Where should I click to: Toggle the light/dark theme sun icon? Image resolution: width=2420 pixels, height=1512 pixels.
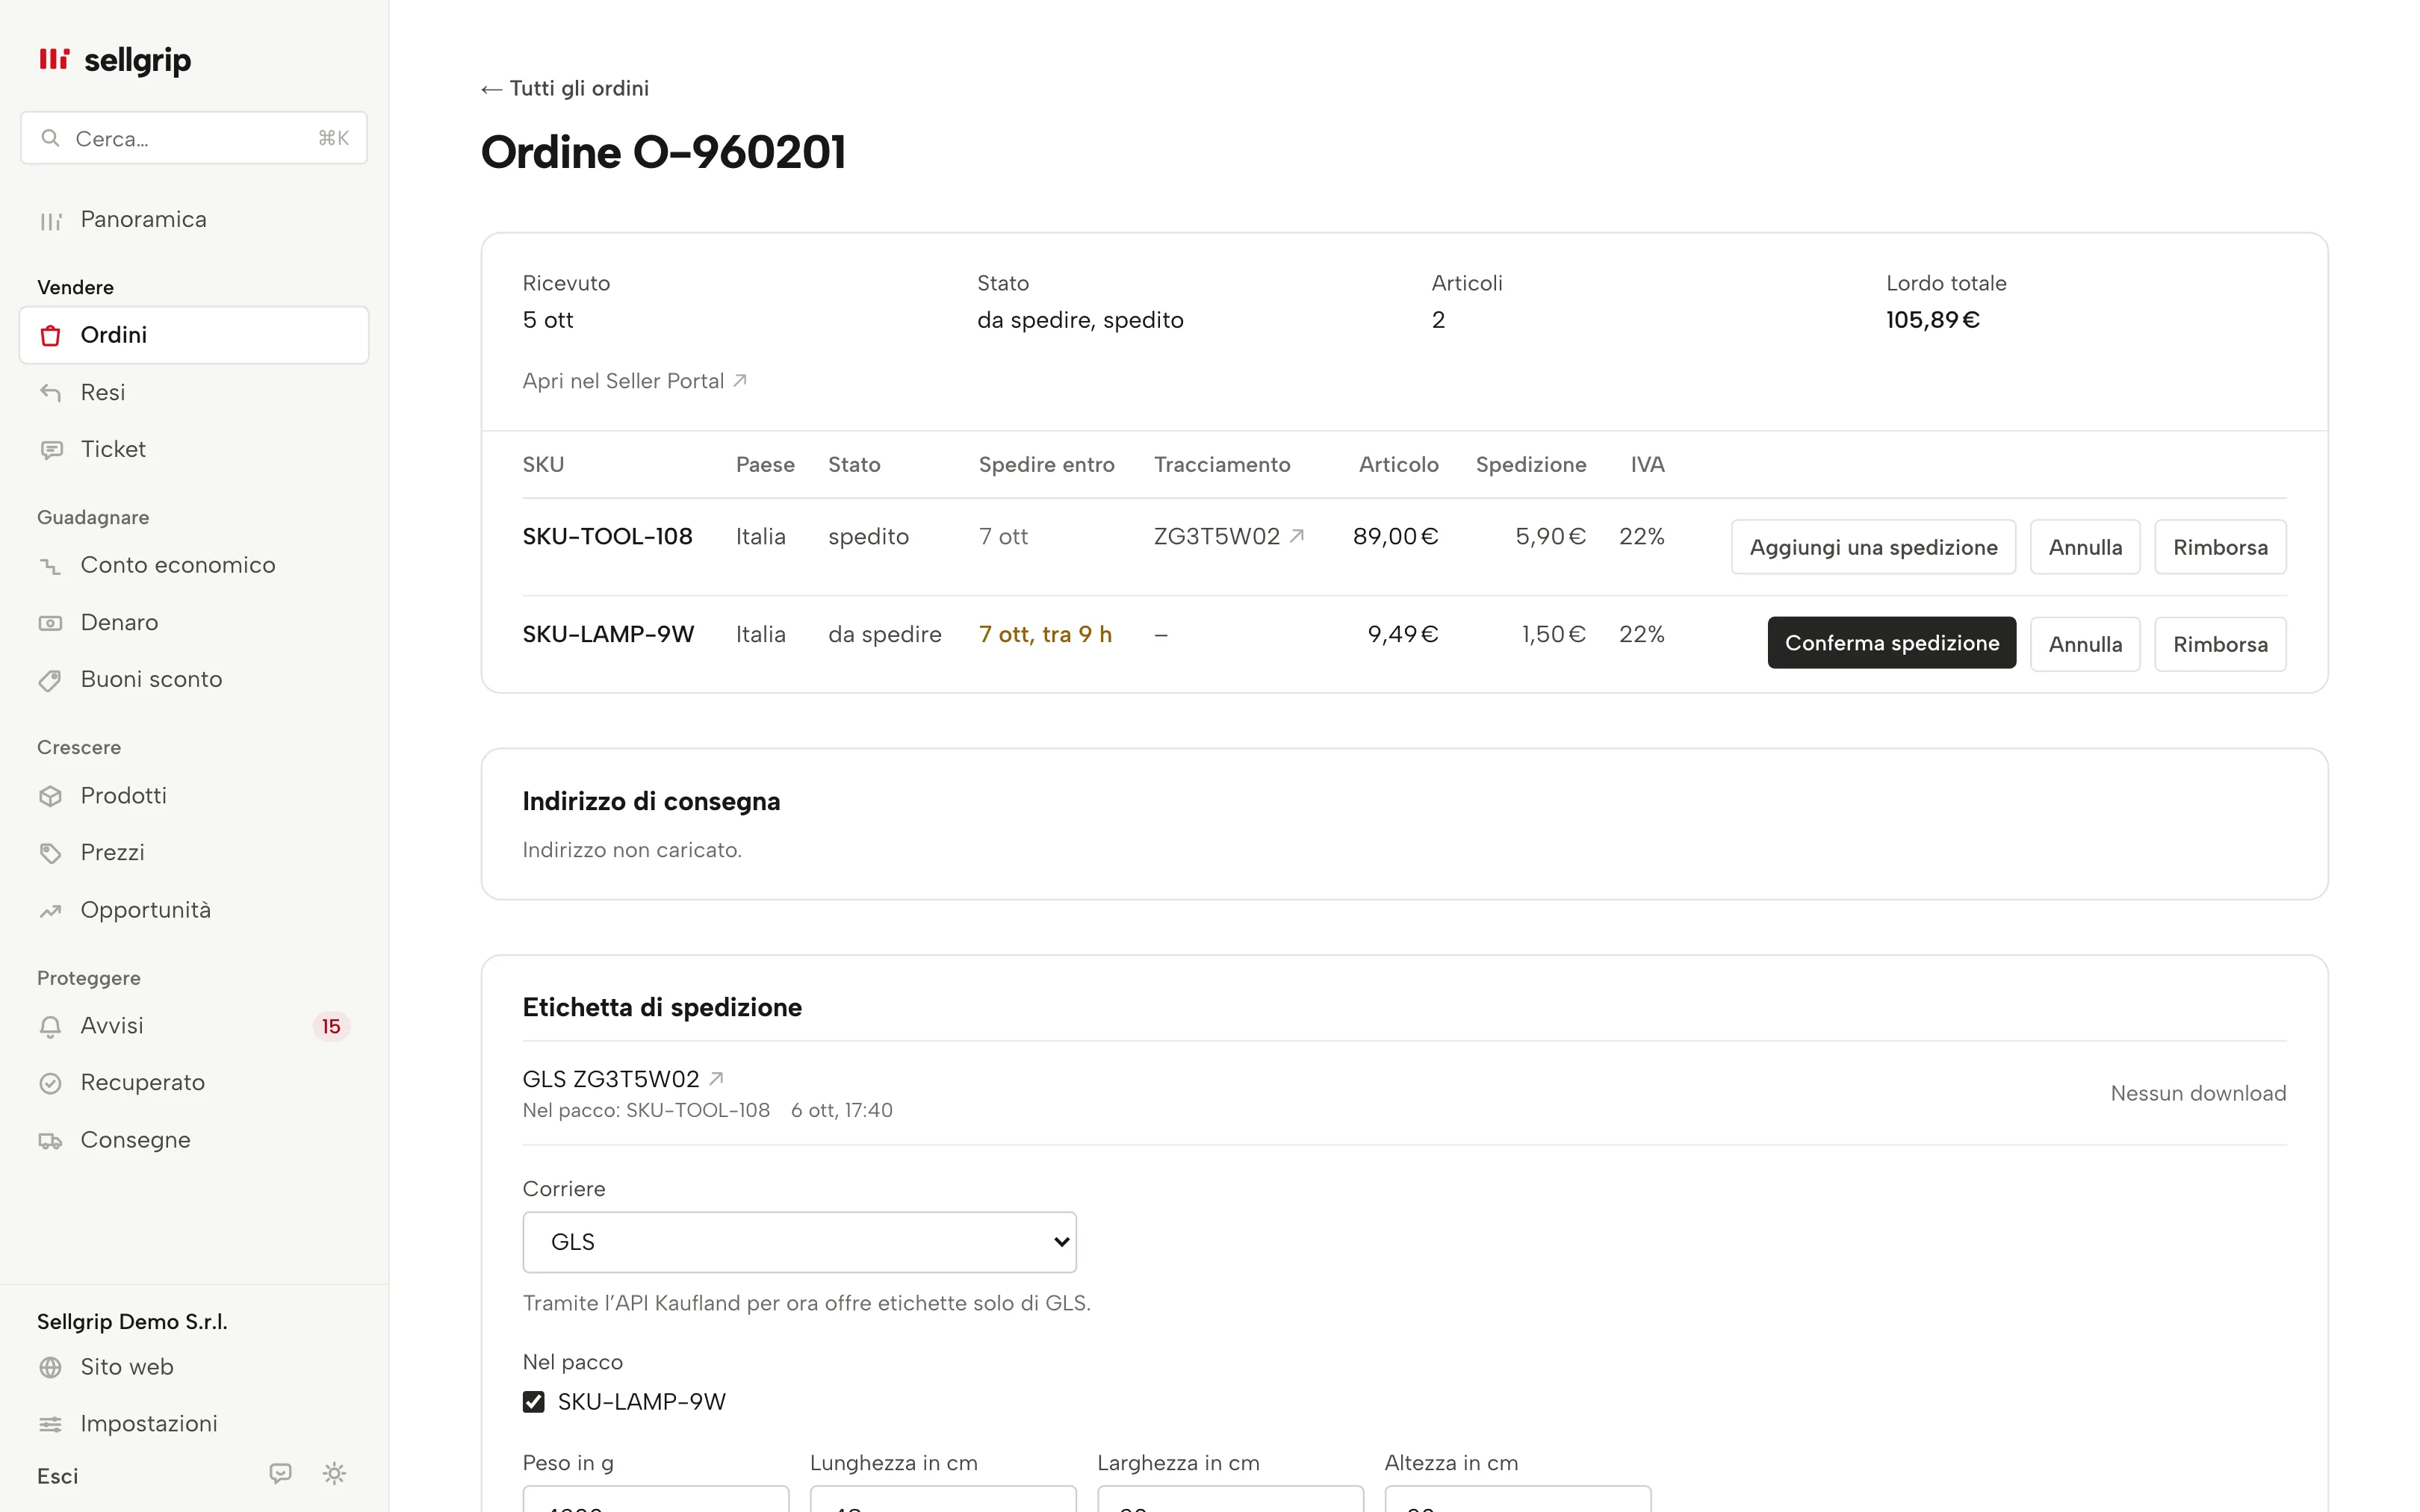point(334,1473)
